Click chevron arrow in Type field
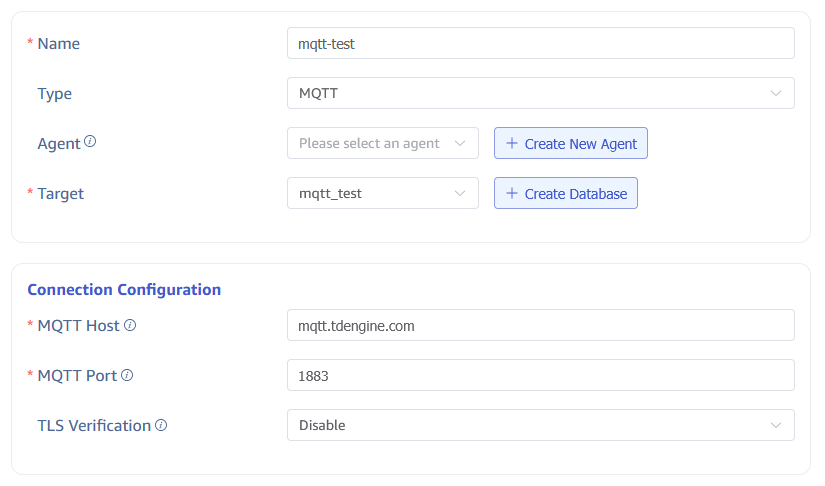The width and height of the screenshot is (825, 486). 776,93
